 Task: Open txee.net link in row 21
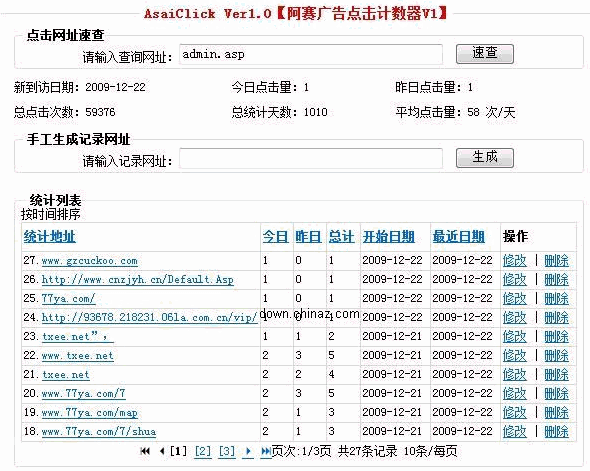65,375
